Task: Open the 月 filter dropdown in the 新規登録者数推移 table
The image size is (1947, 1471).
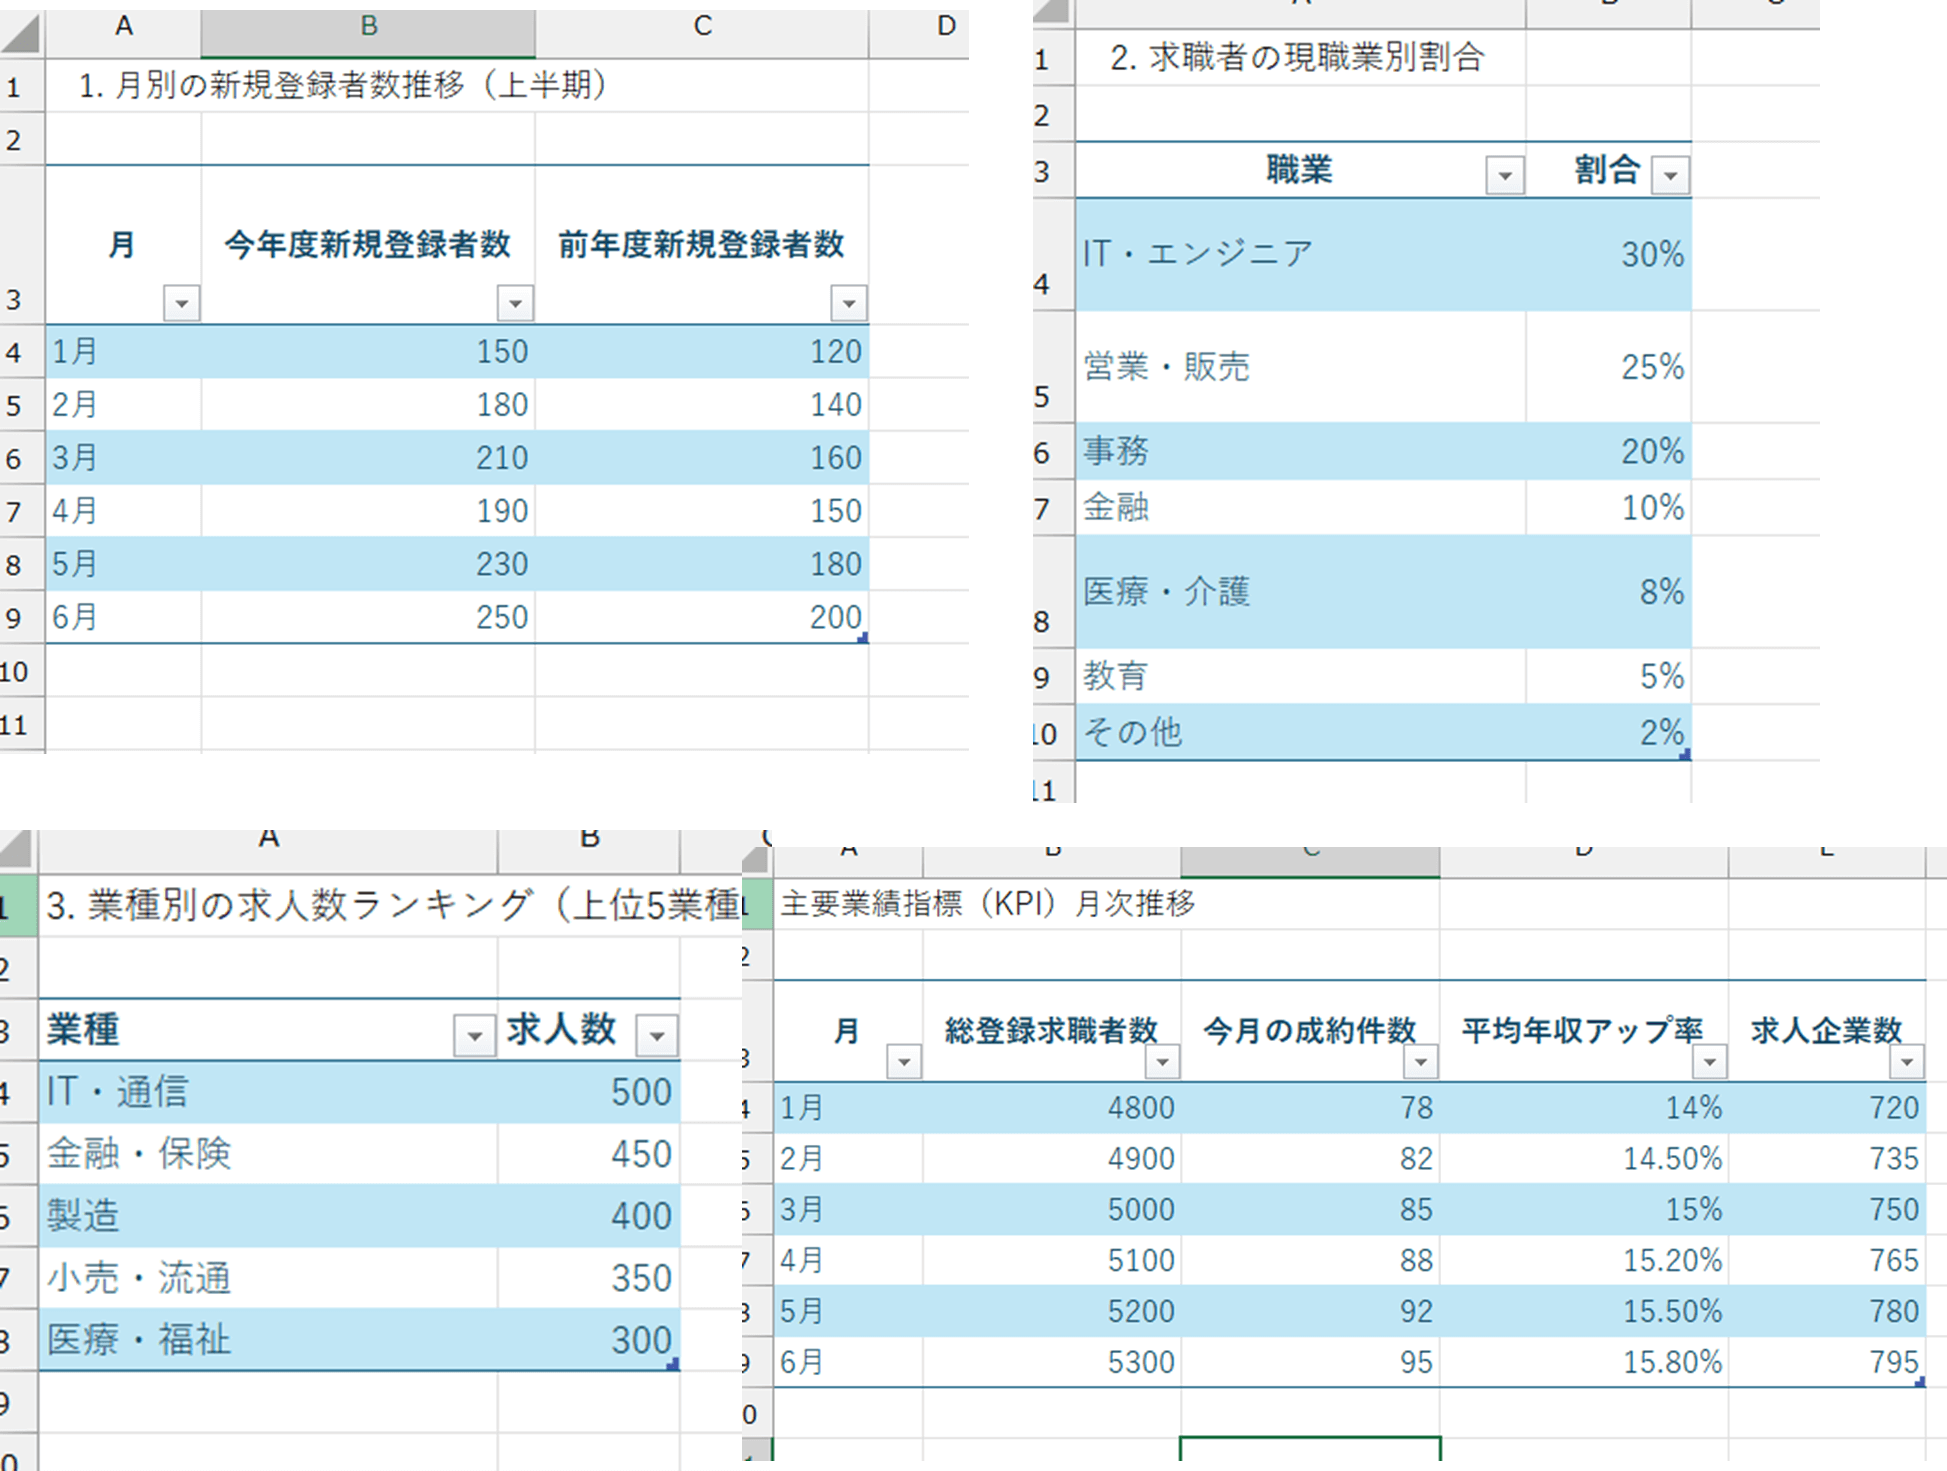Action: 182,303
